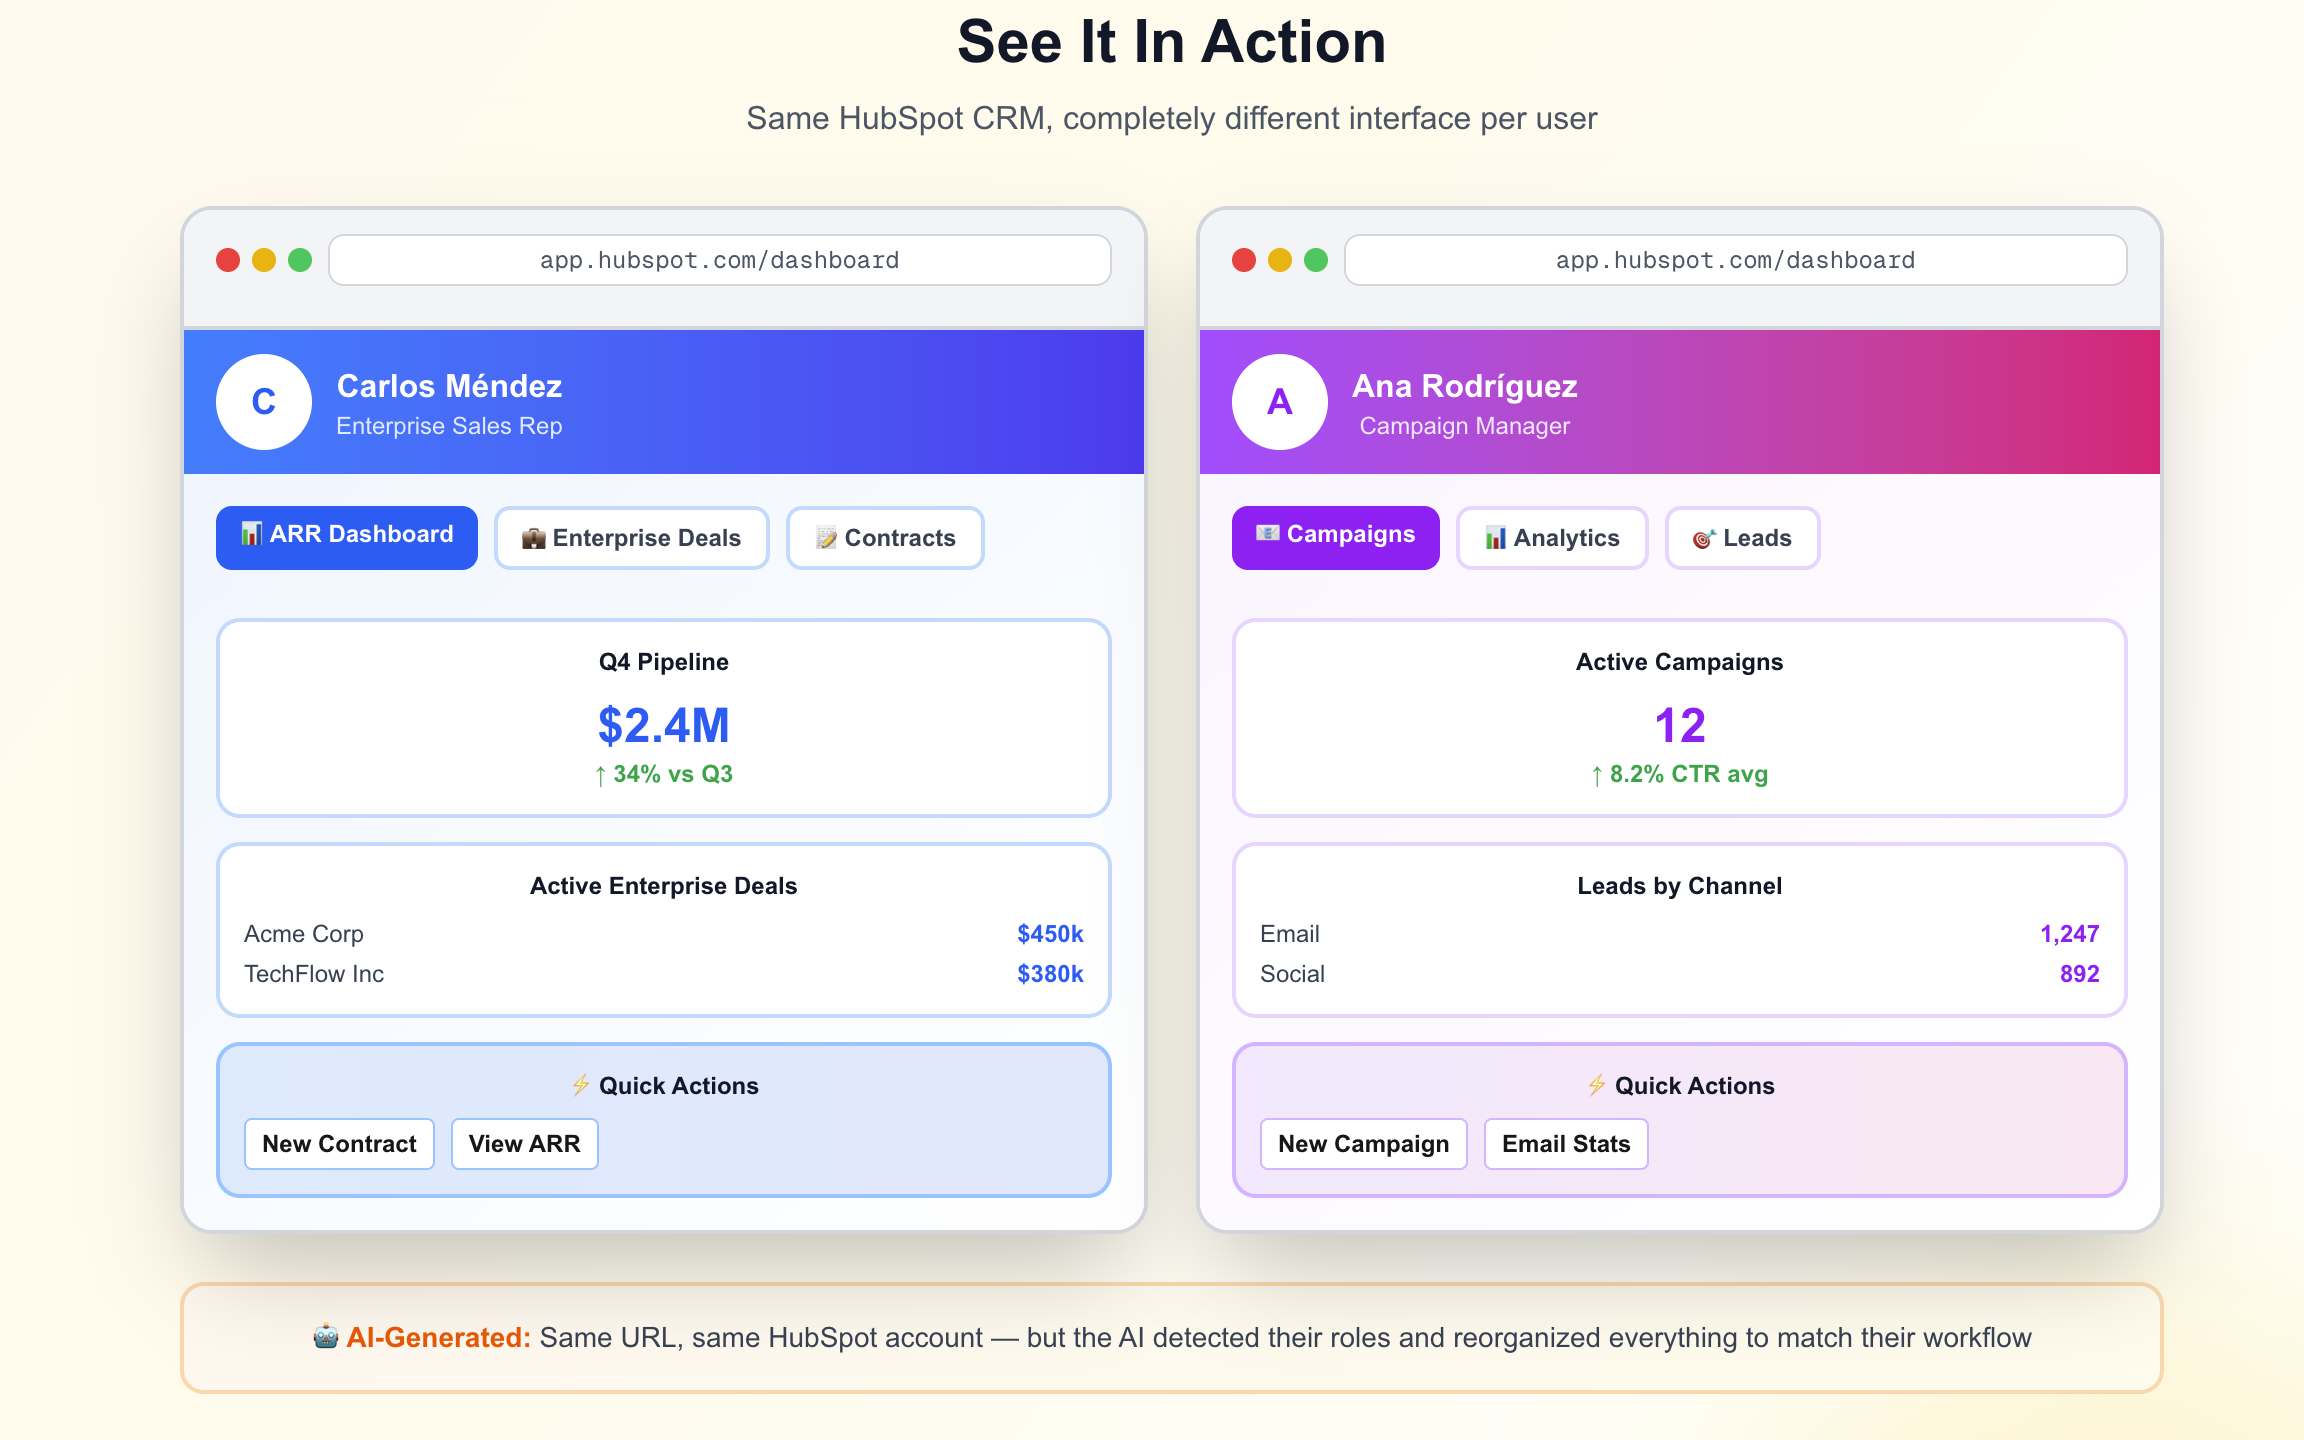Select the Acme Corp deal row
Viewport: 2304px width, 1440px height.
(663, 933)
